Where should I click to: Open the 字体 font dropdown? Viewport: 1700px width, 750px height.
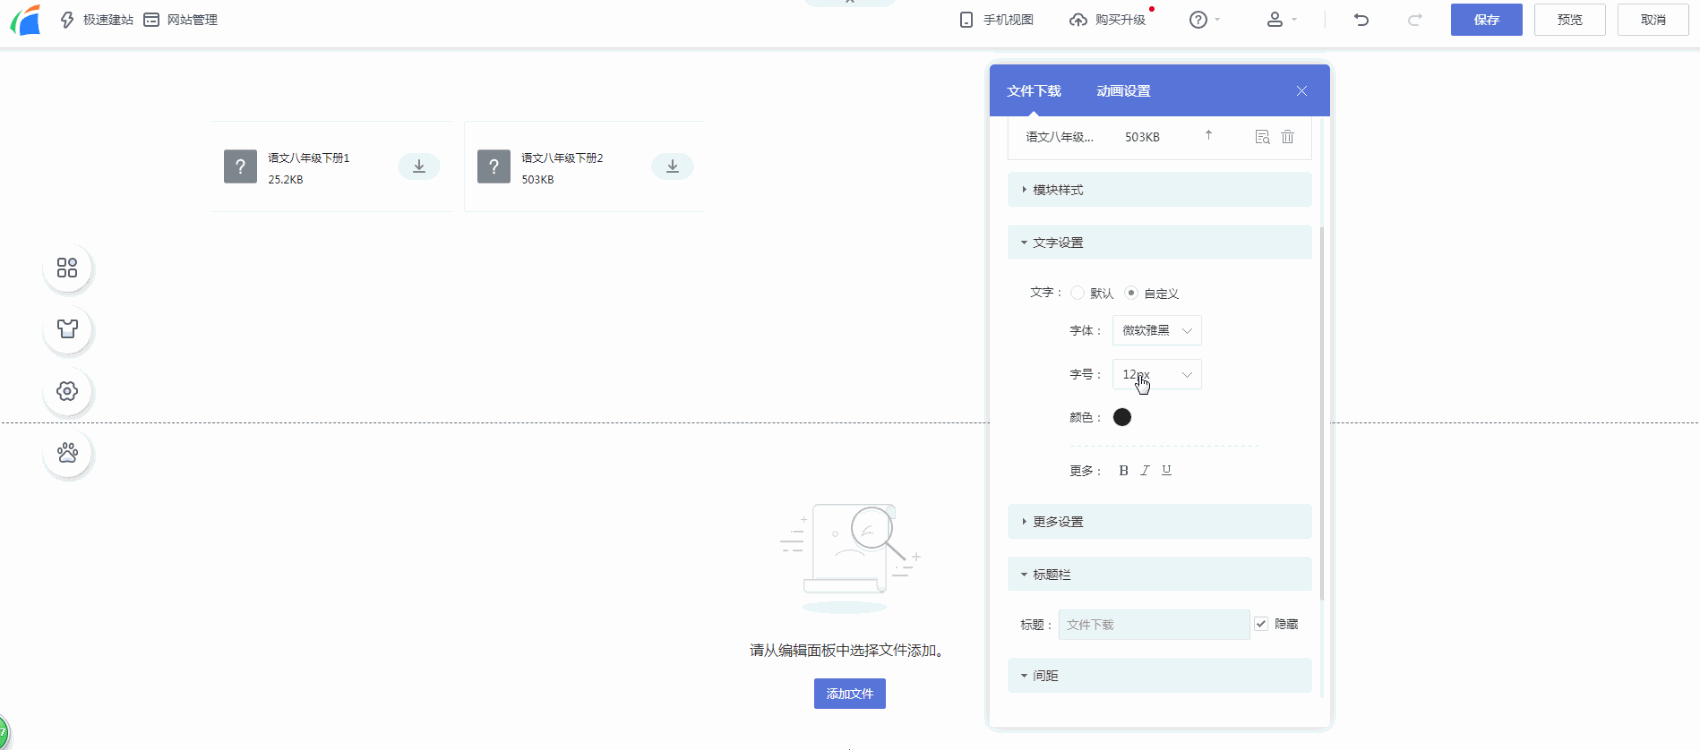pos(1157,331)
